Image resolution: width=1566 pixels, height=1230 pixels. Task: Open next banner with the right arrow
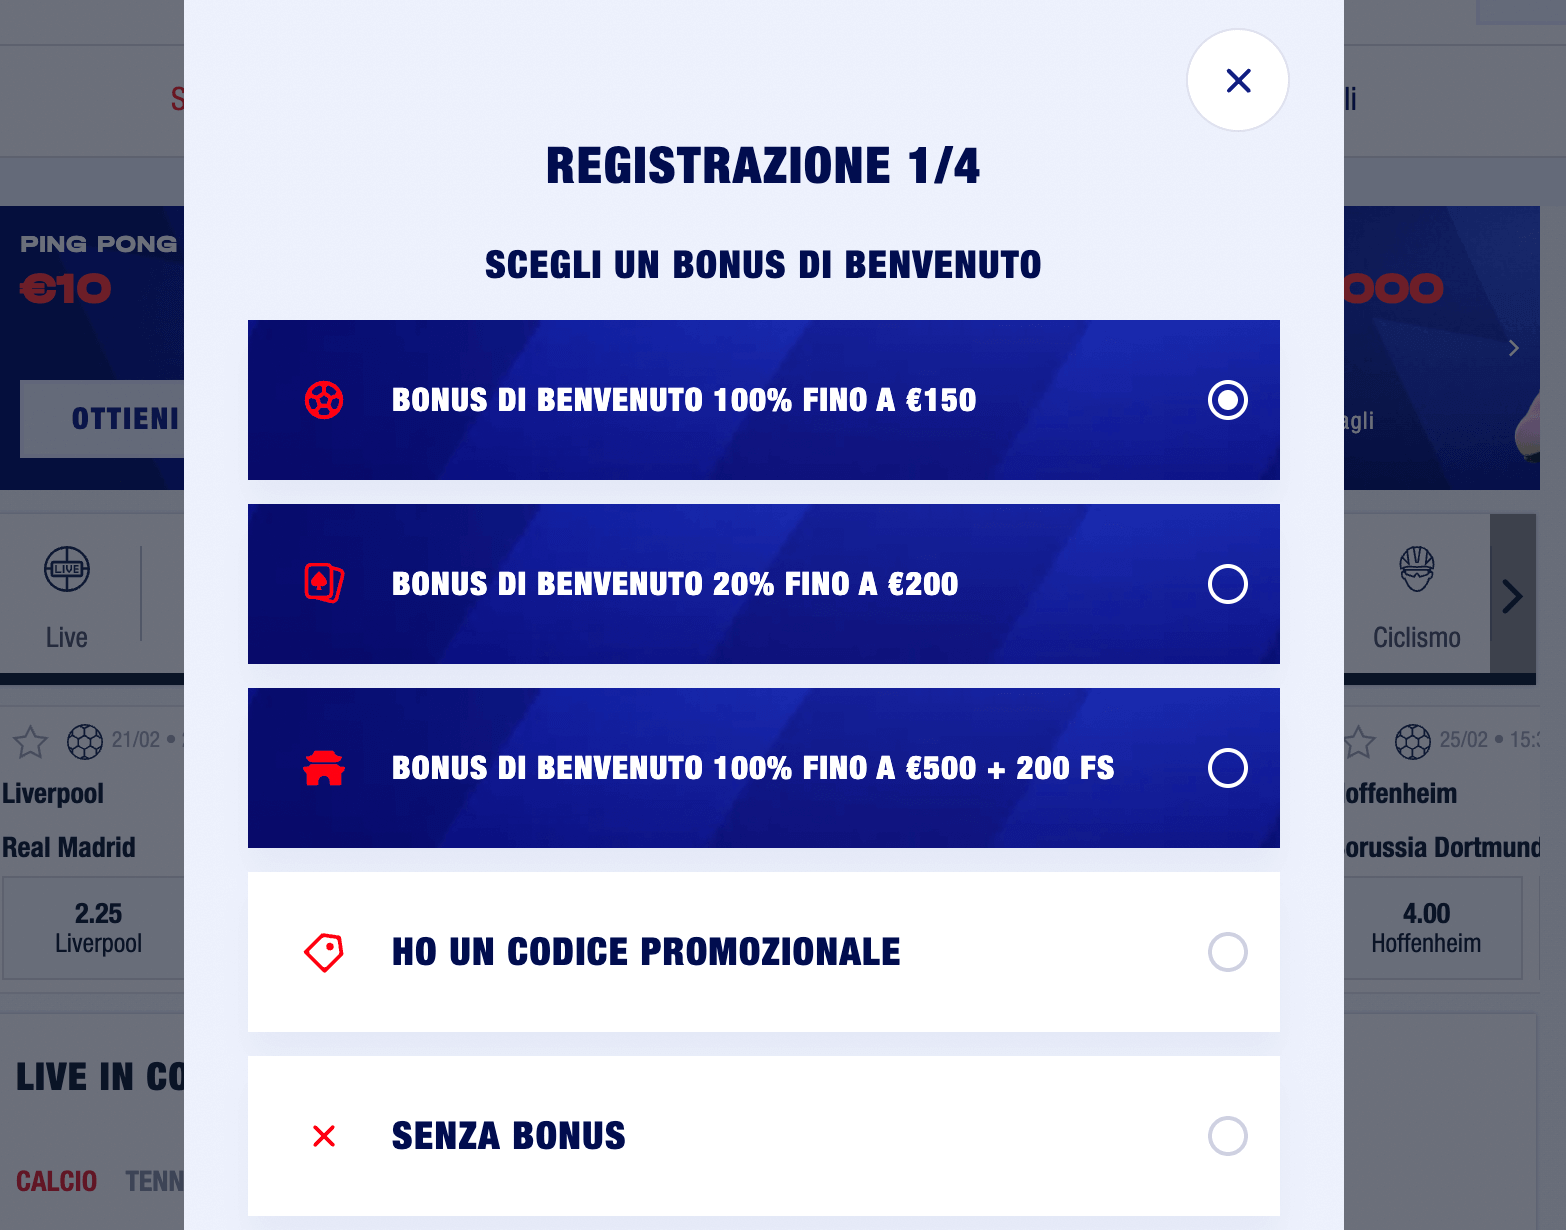pyautogui.click(x=1512, y=348)
